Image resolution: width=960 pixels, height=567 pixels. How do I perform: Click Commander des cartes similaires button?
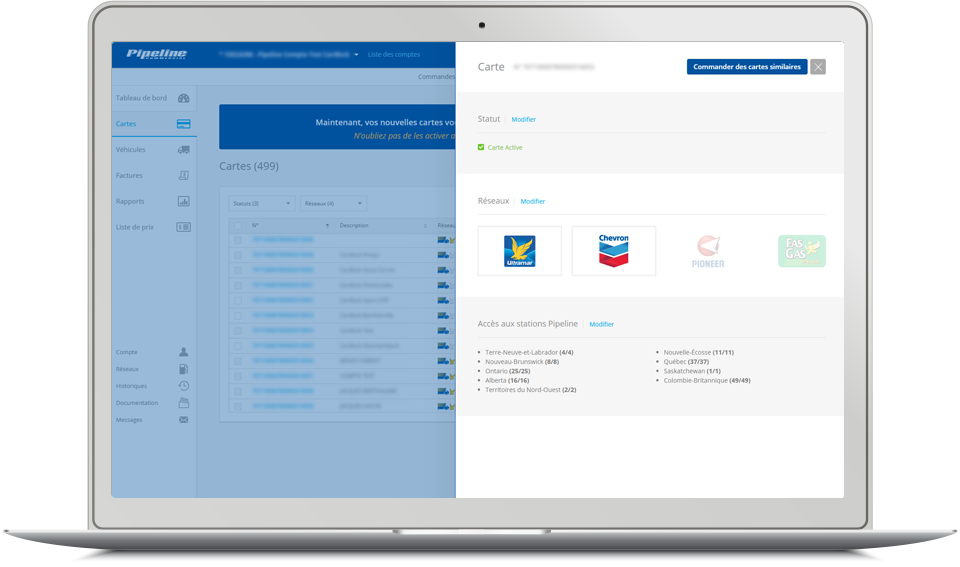click(x=747, y=67)
